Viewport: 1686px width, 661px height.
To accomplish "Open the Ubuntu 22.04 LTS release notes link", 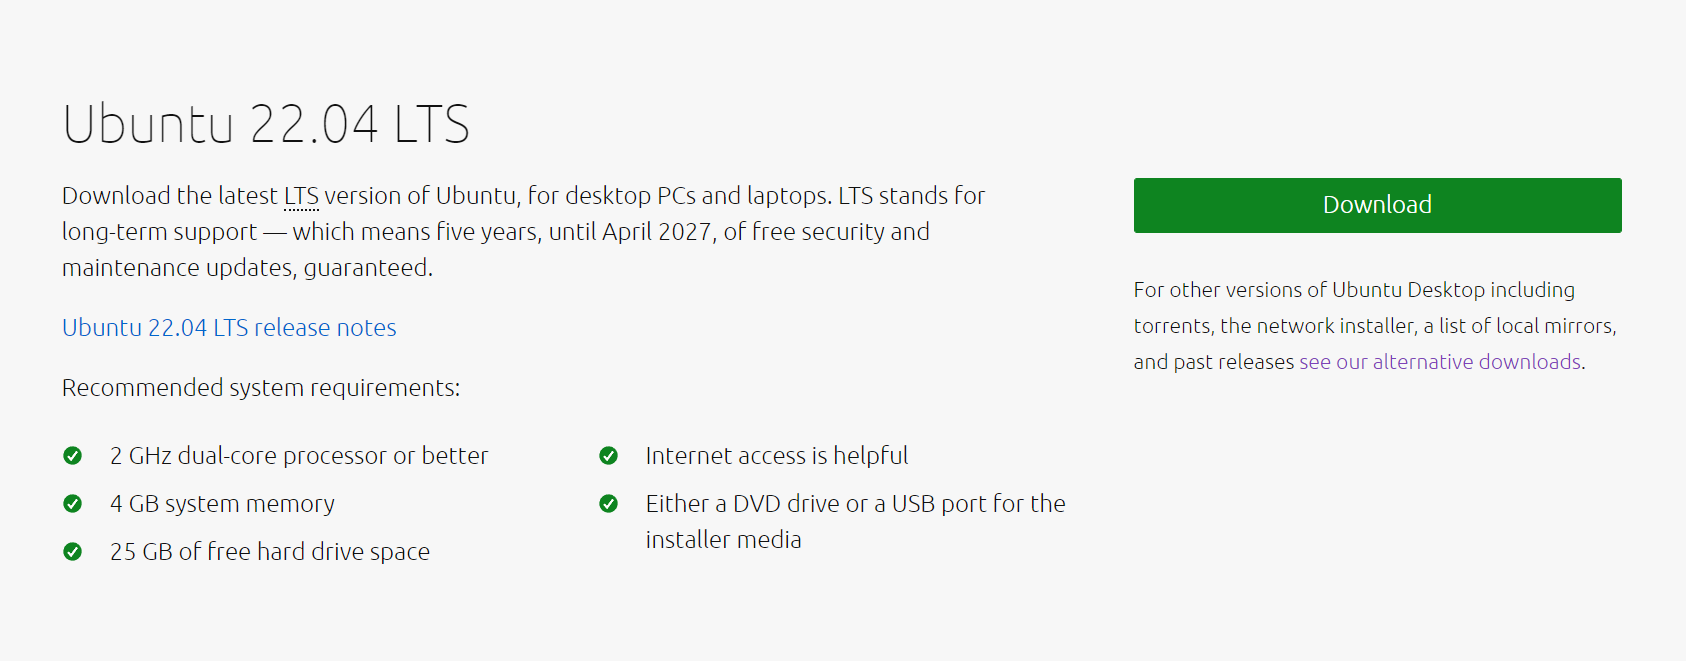I will [229, 328].
